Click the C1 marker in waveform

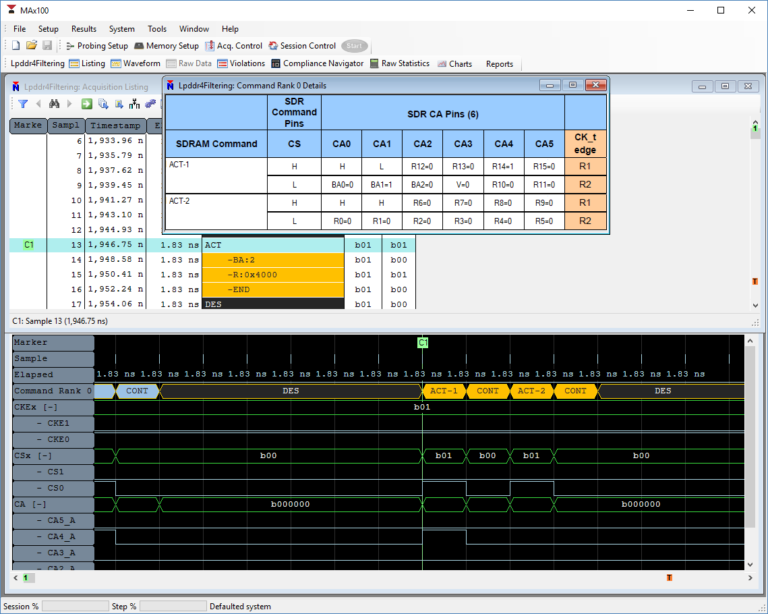tap(423, 342)
